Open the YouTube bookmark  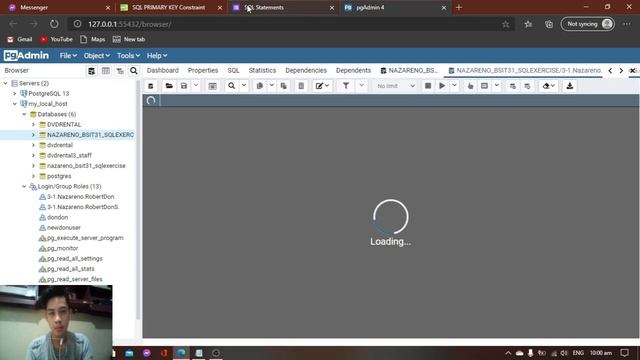(x=56, y=39)
